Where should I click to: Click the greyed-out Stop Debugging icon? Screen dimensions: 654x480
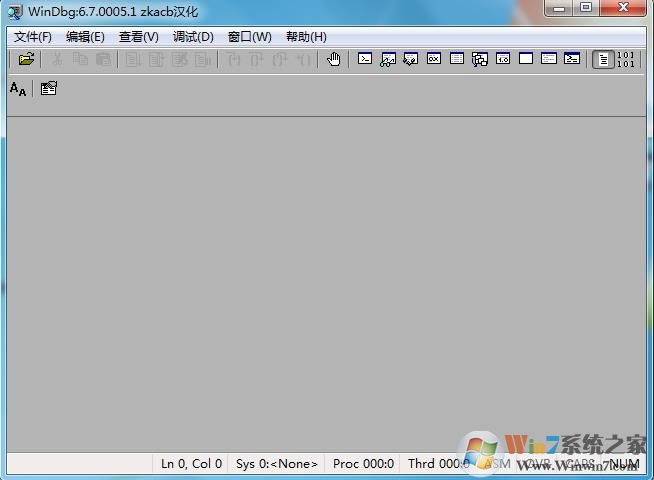coord(179,59)
